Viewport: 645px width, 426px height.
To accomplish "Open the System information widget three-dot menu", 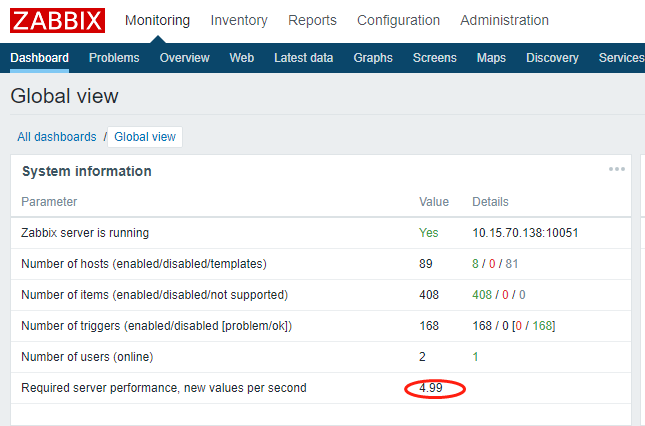I will point(617,169).
